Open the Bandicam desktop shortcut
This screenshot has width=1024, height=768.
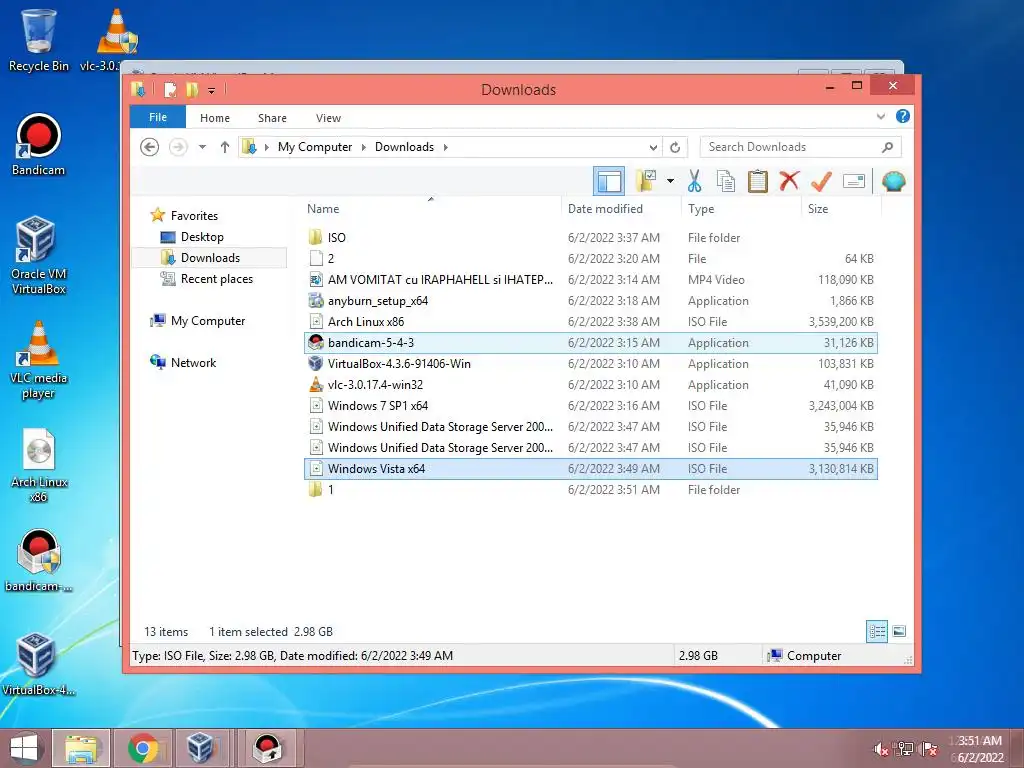39,145
